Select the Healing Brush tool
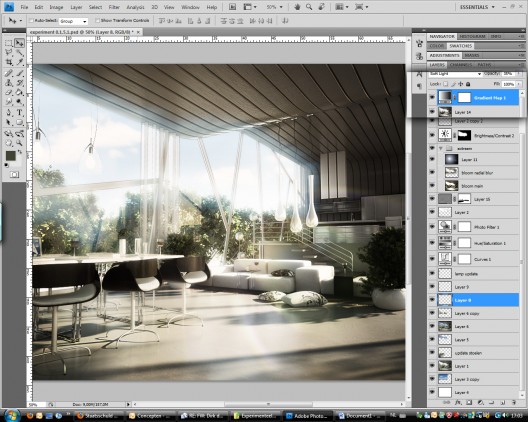The width and height of the screenshot is (528, 422). point(9,73)
